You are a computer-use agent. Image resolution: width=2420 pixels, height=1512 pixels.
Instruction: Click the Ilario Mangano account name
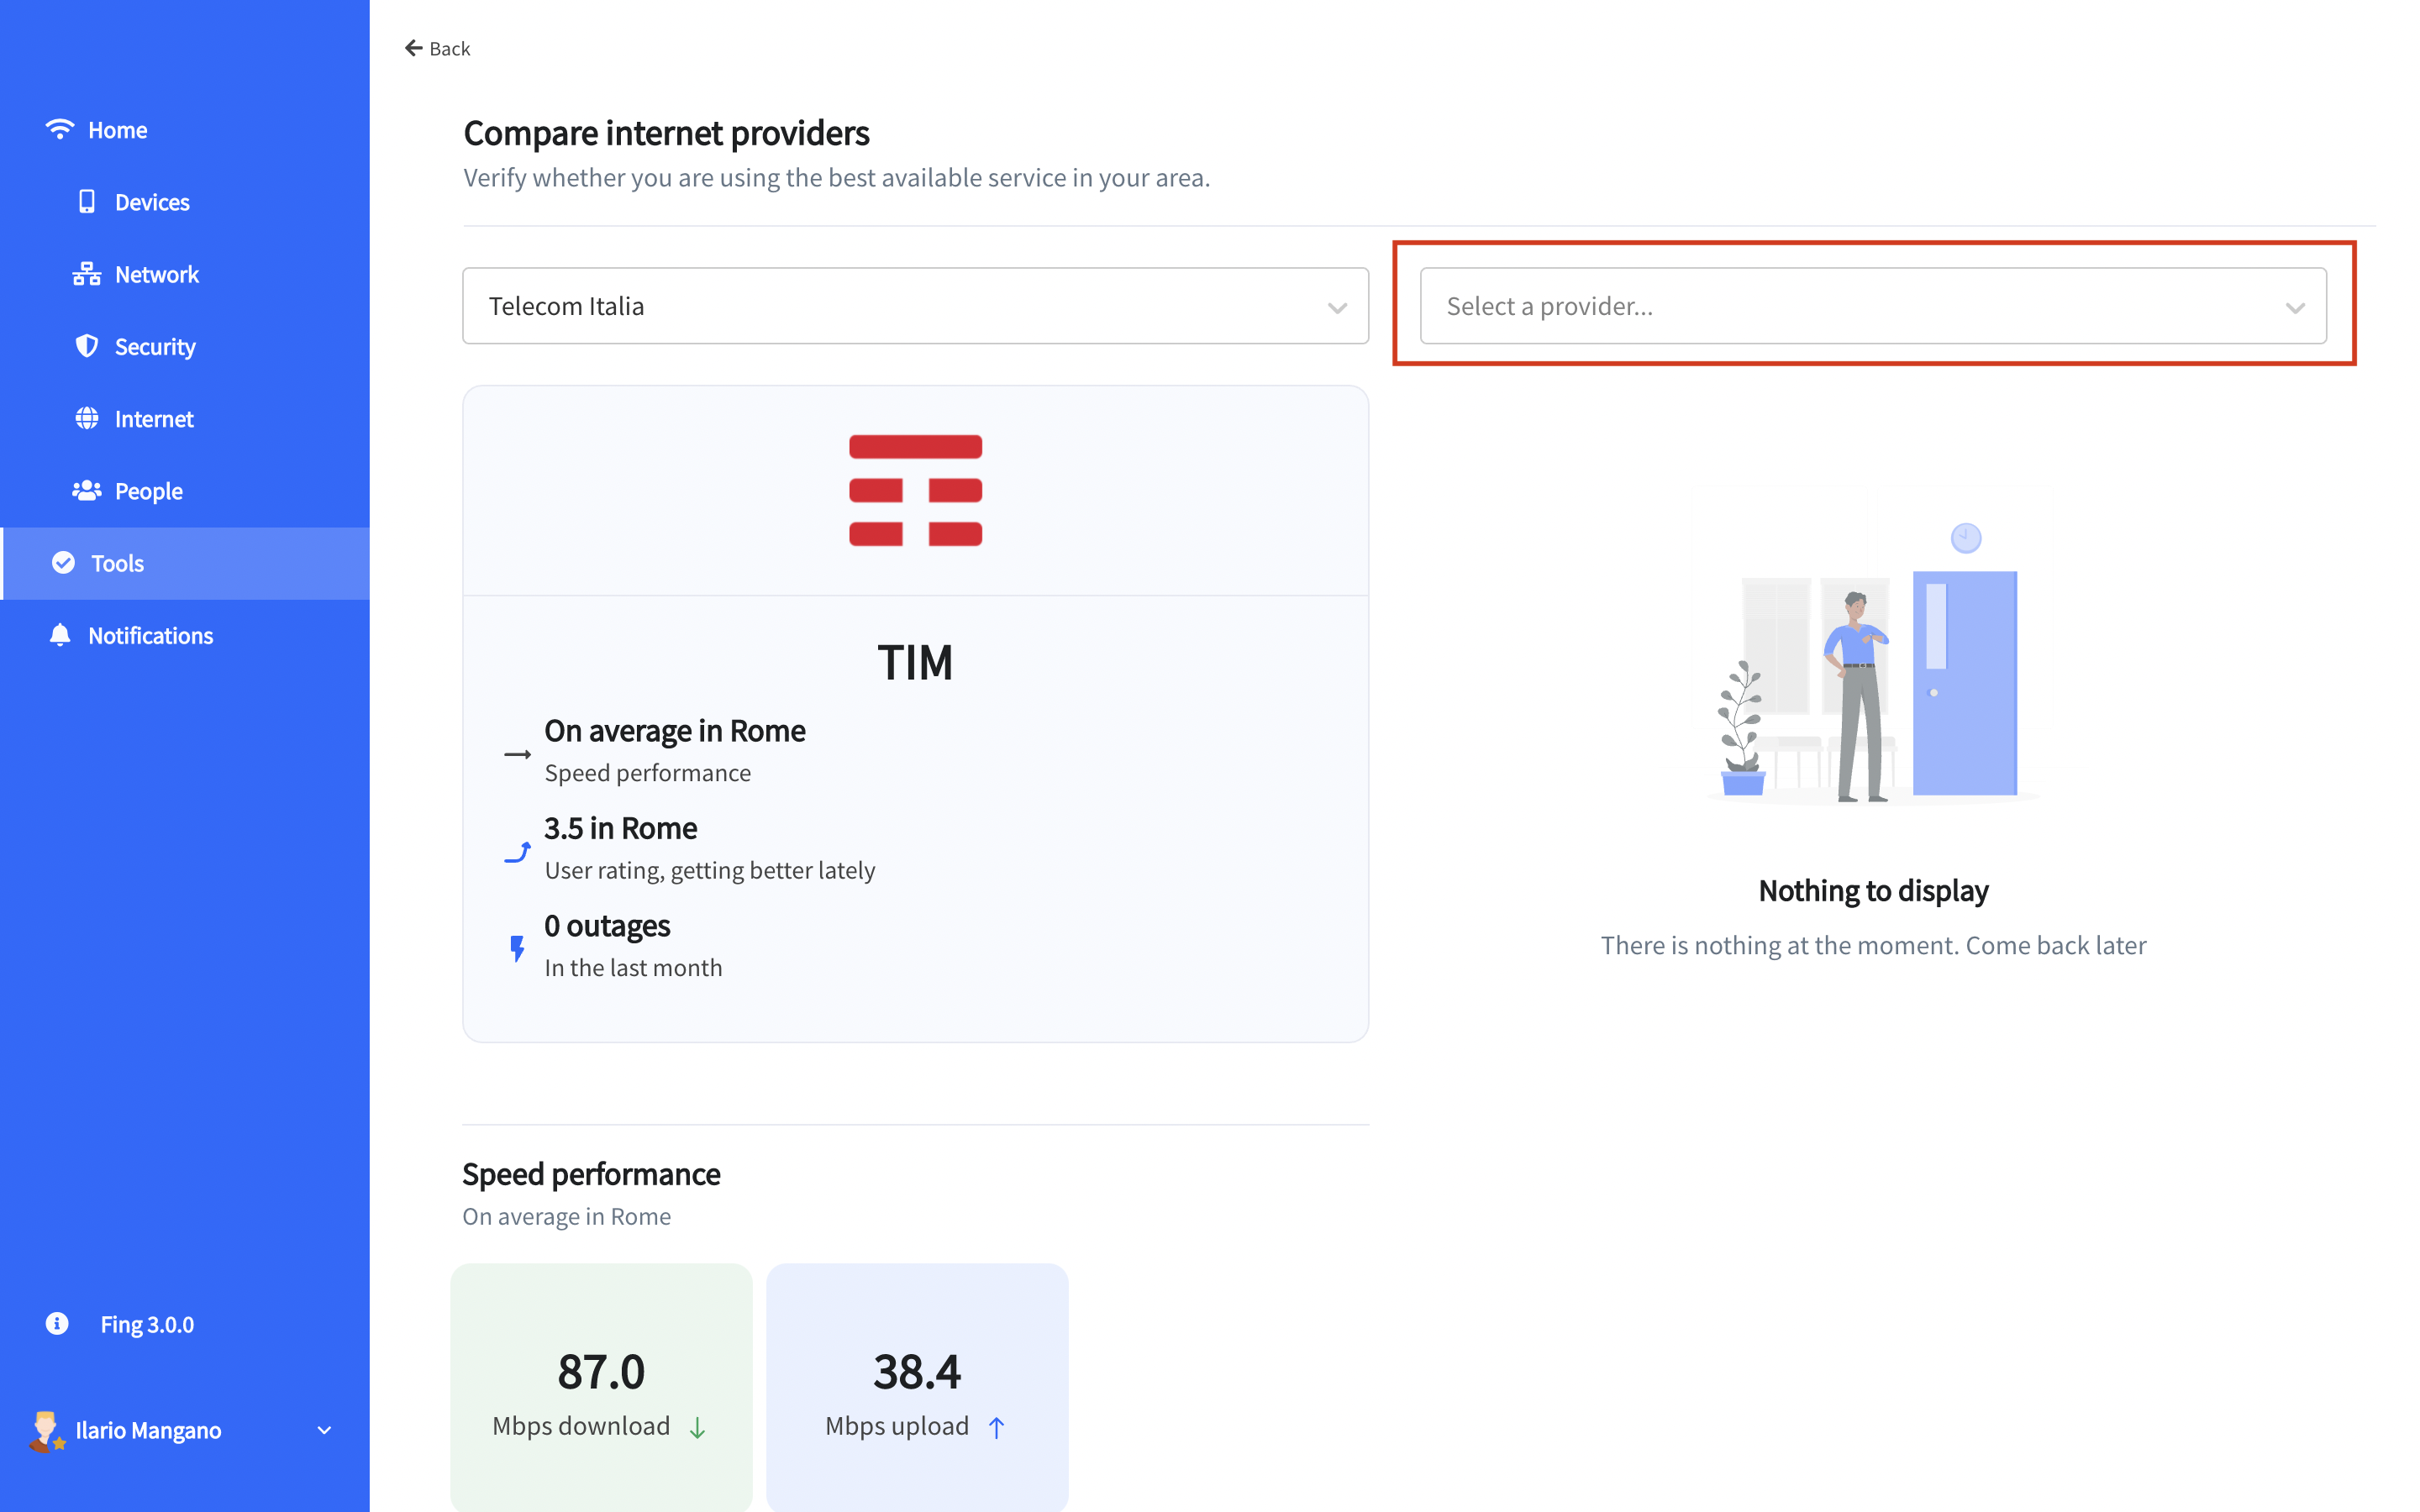148,1430
